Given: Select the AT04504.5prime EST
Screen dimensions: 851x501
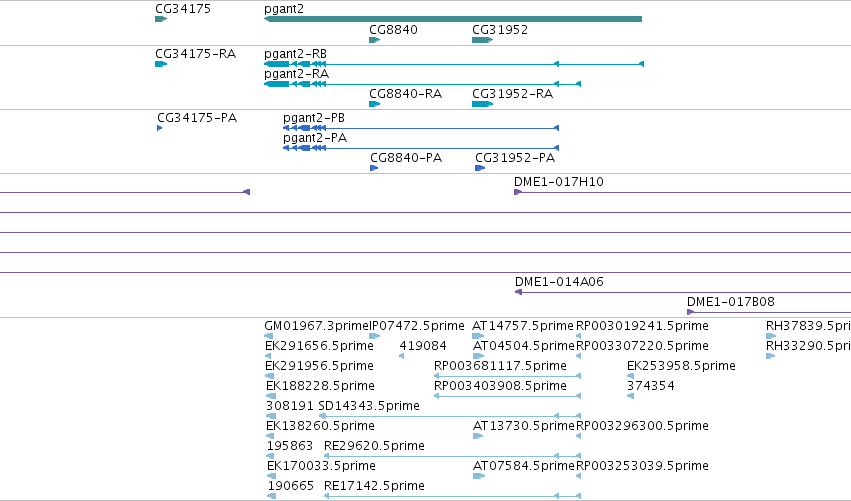Looking at the screenshot, I should 478,356.
